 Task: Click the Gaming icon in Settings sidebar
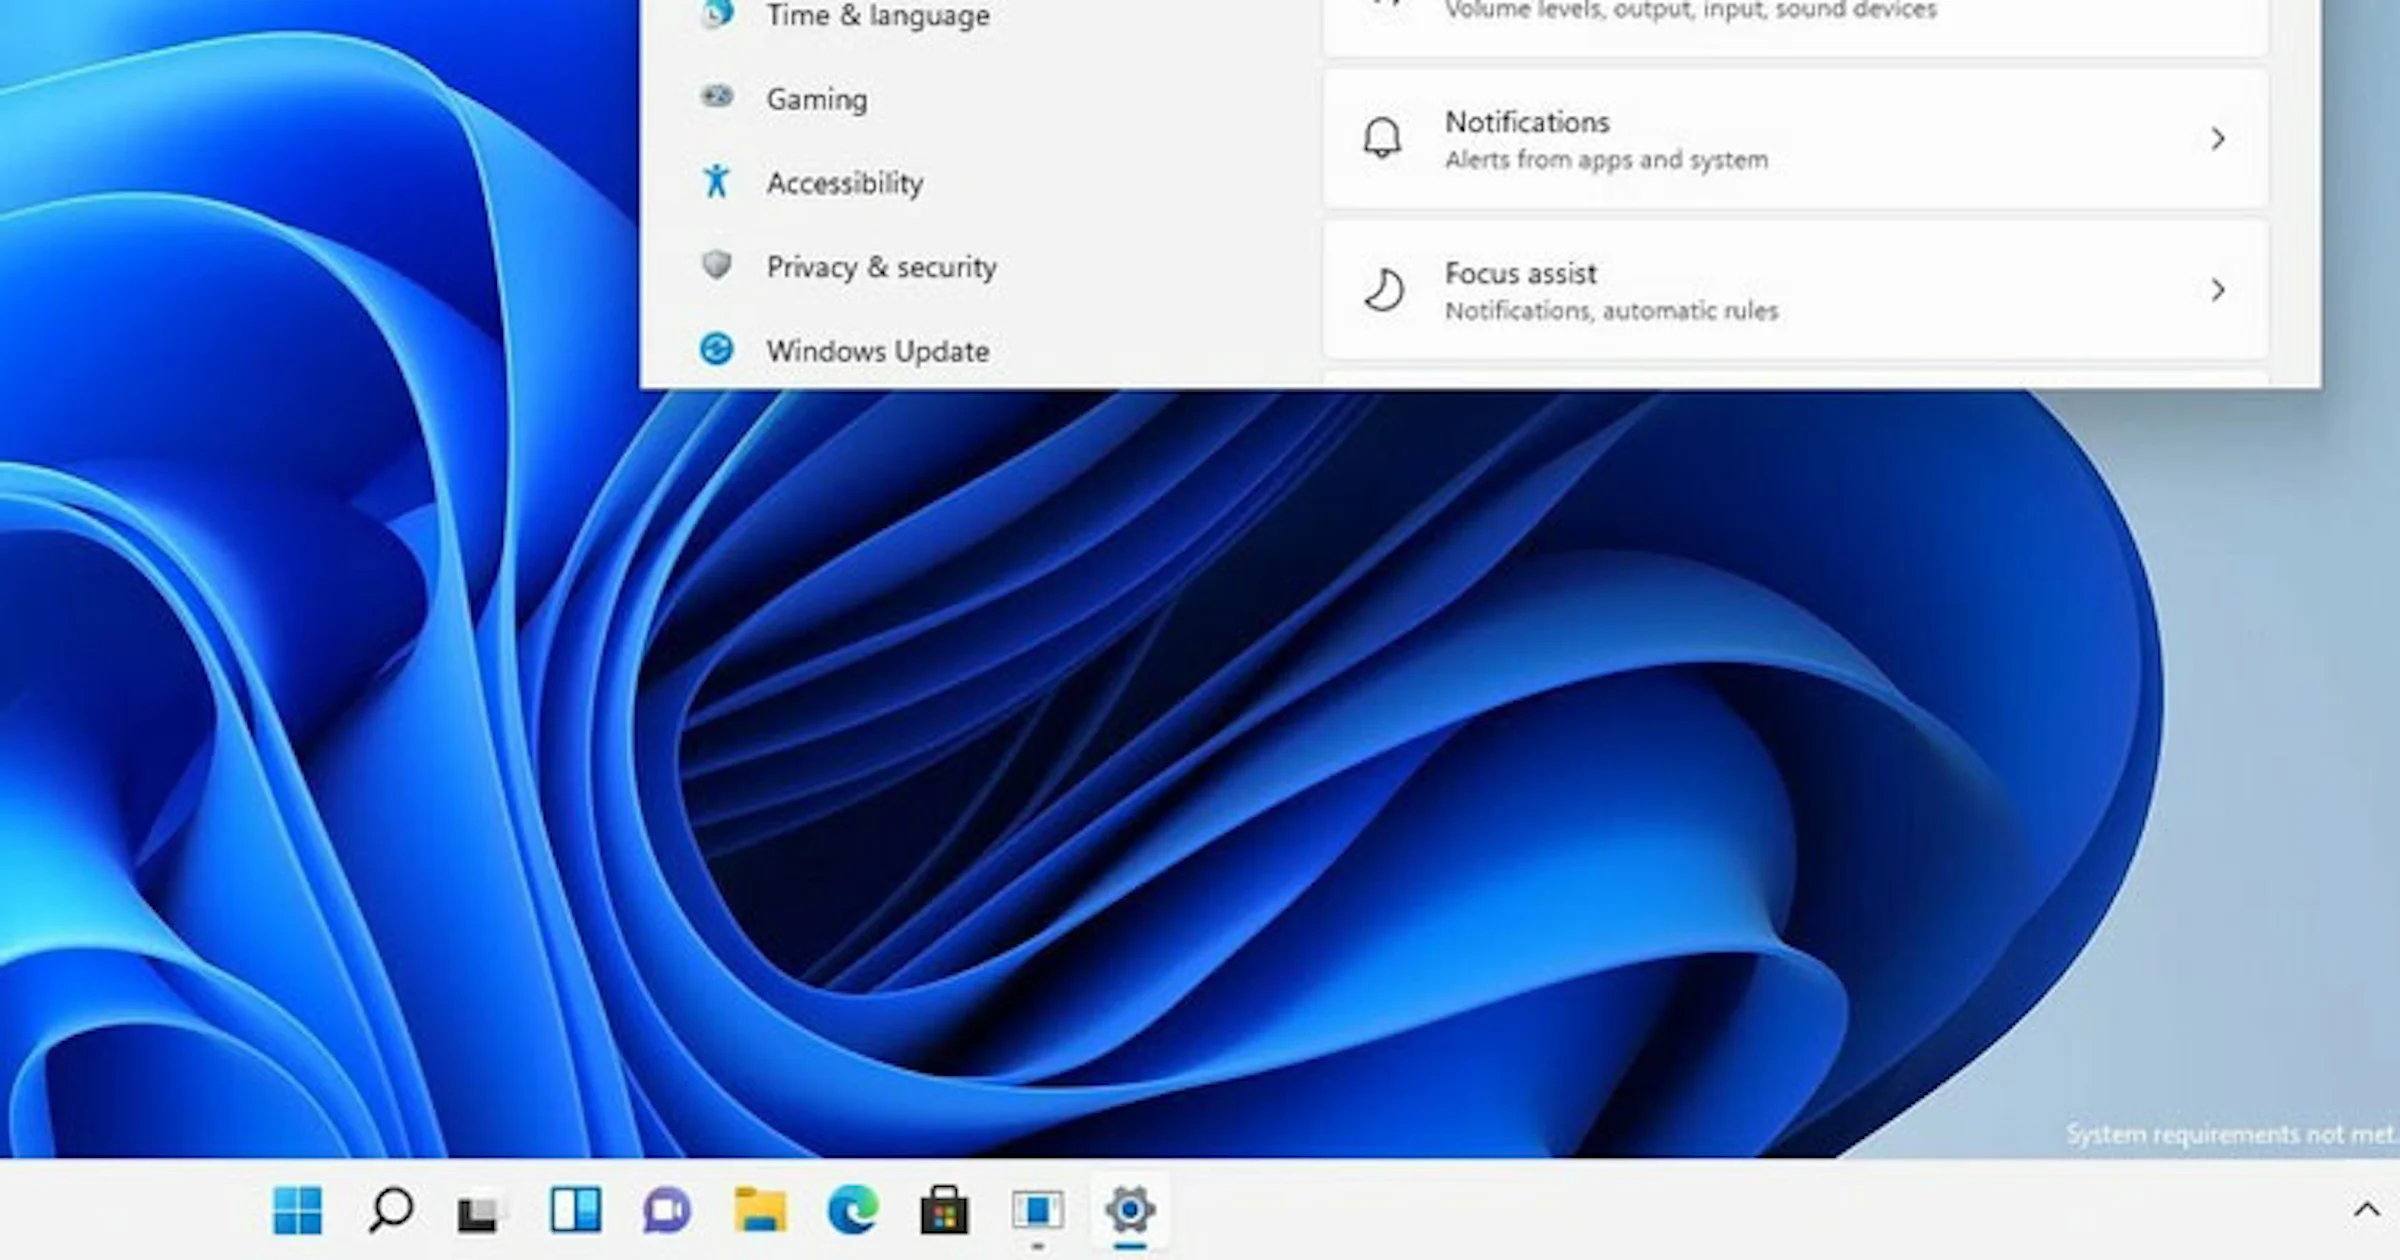716,96
